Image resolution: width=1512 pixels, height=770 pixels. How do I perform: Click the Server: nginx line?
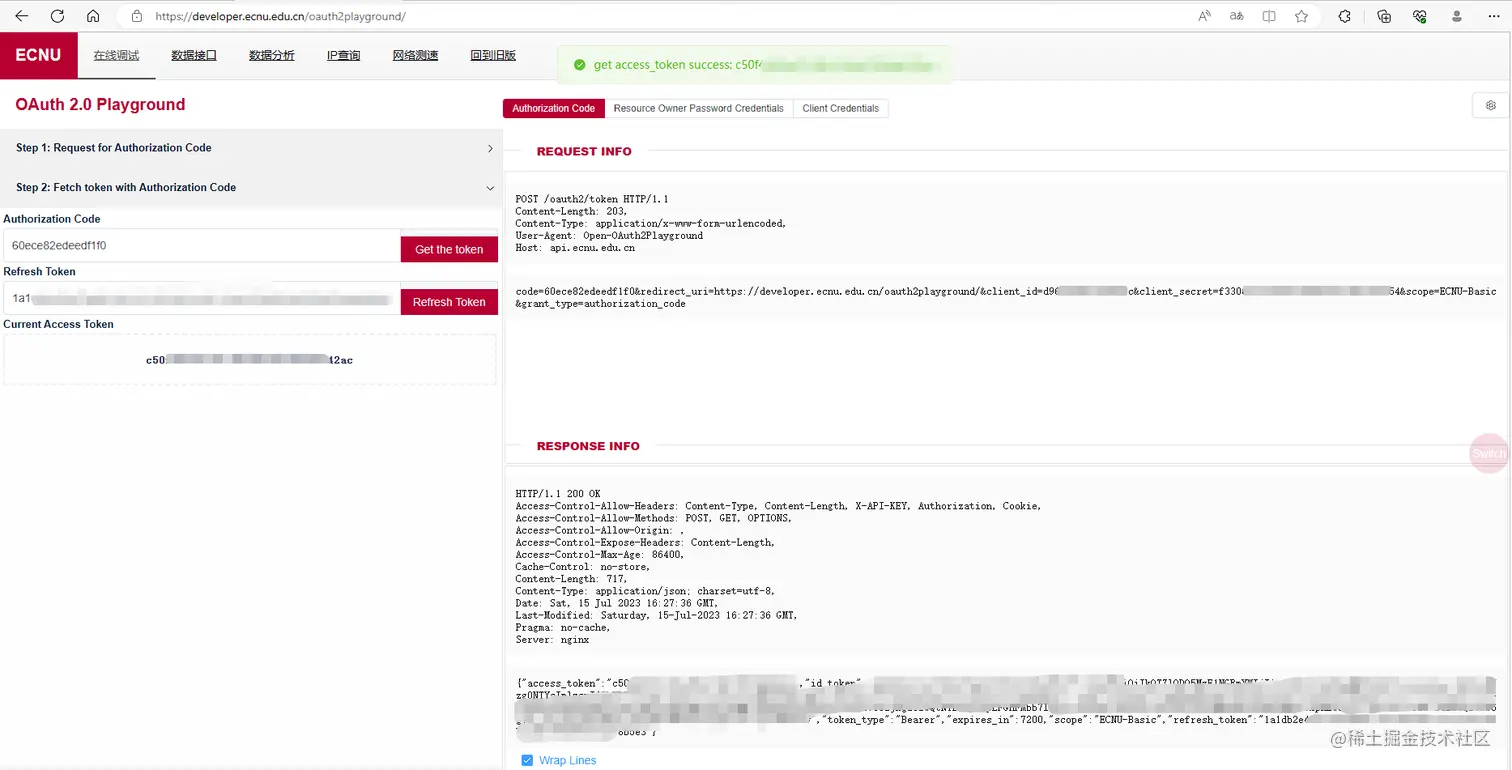(552, 640)
